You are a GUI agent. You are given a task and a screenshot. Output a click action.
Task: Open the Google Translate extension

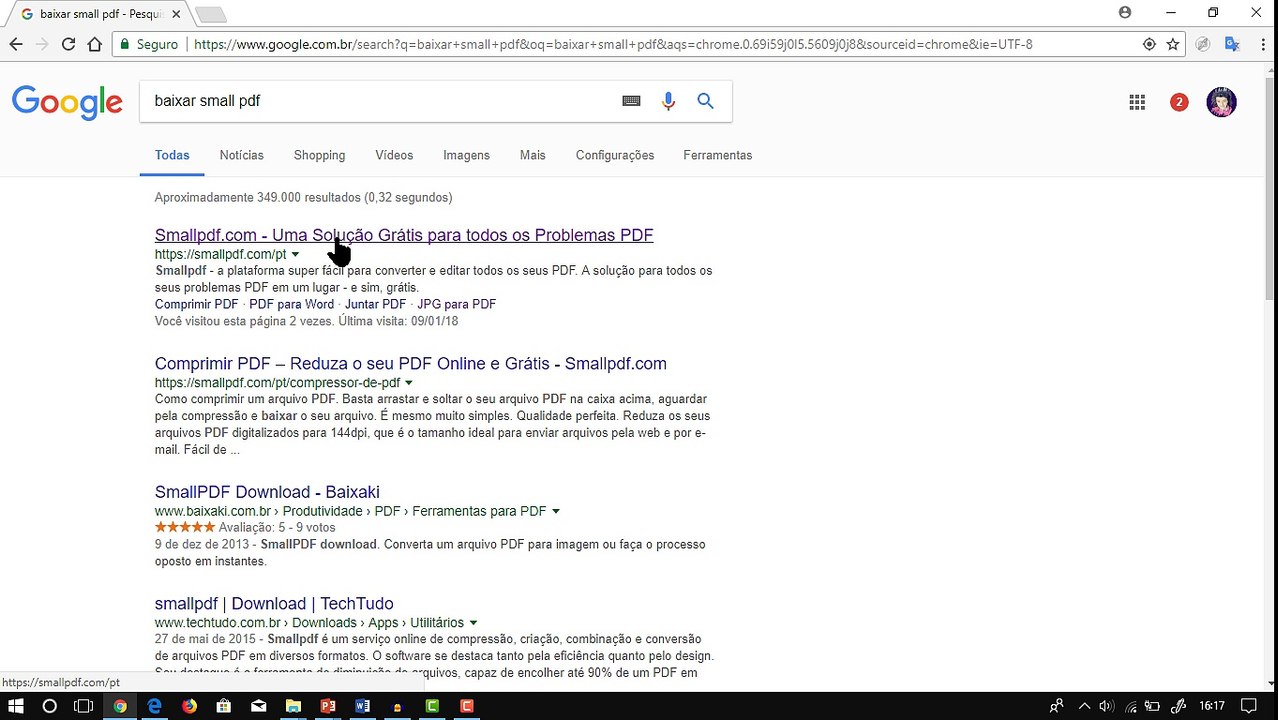pos(1231,44)
